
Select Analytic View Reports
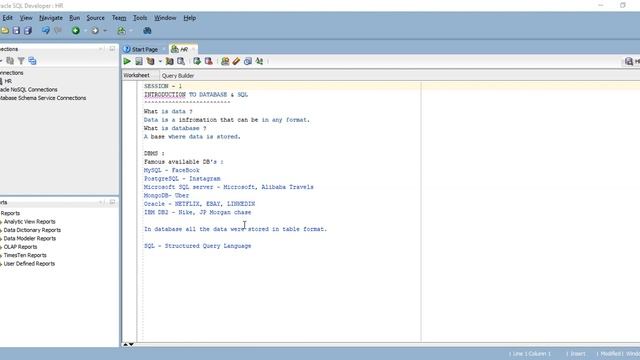29,222
